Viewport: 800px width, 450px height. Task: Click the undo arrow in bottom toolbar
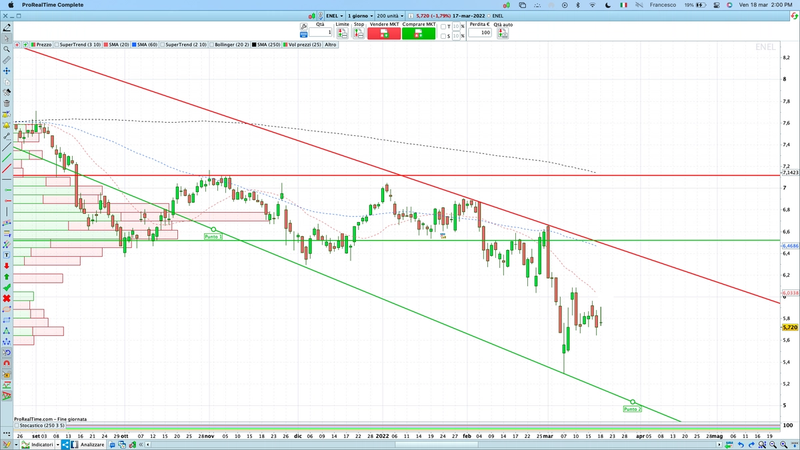(741, 445)
